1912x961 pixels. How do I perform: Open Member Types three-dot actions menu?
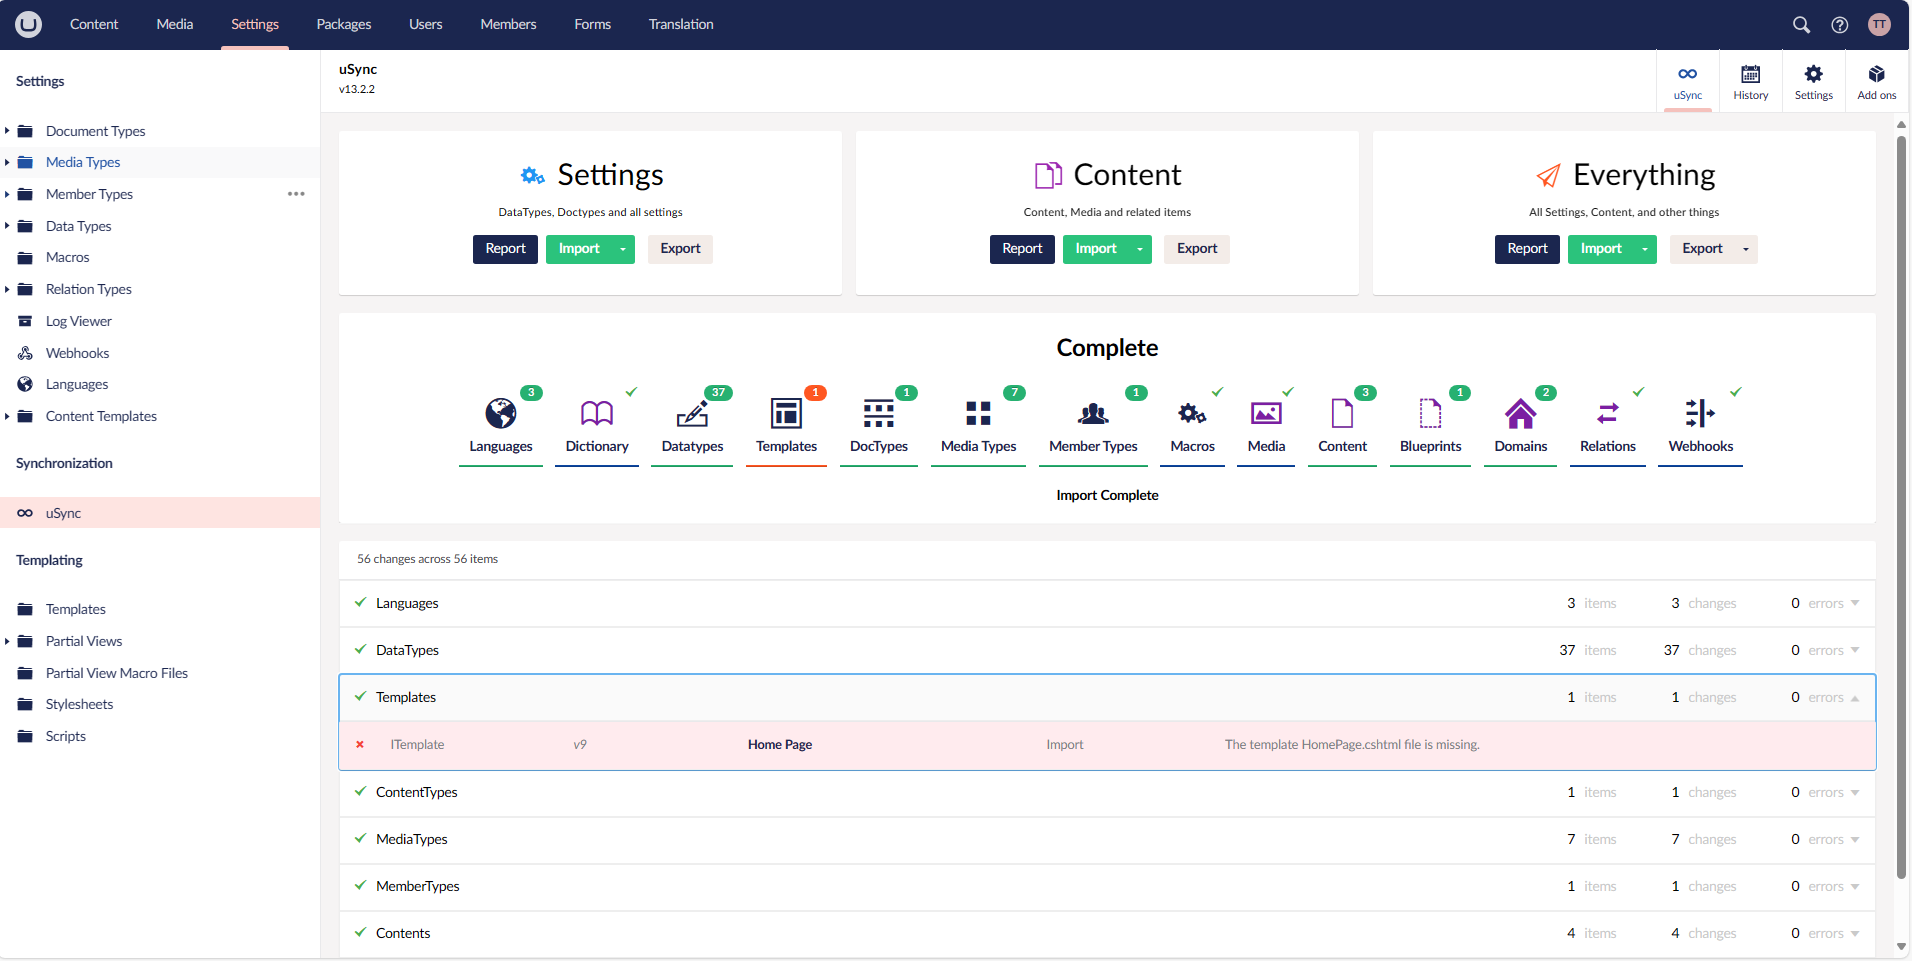coord(296,194)
